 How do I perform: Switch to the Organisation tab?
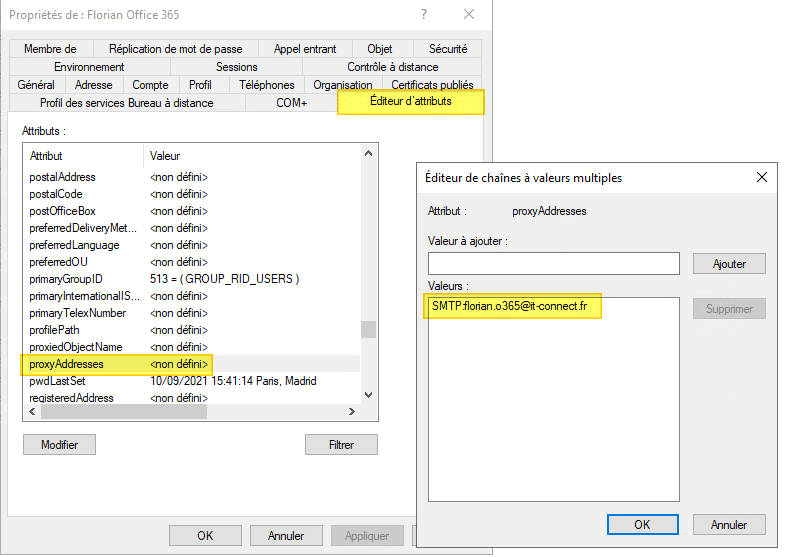[343, 85]
